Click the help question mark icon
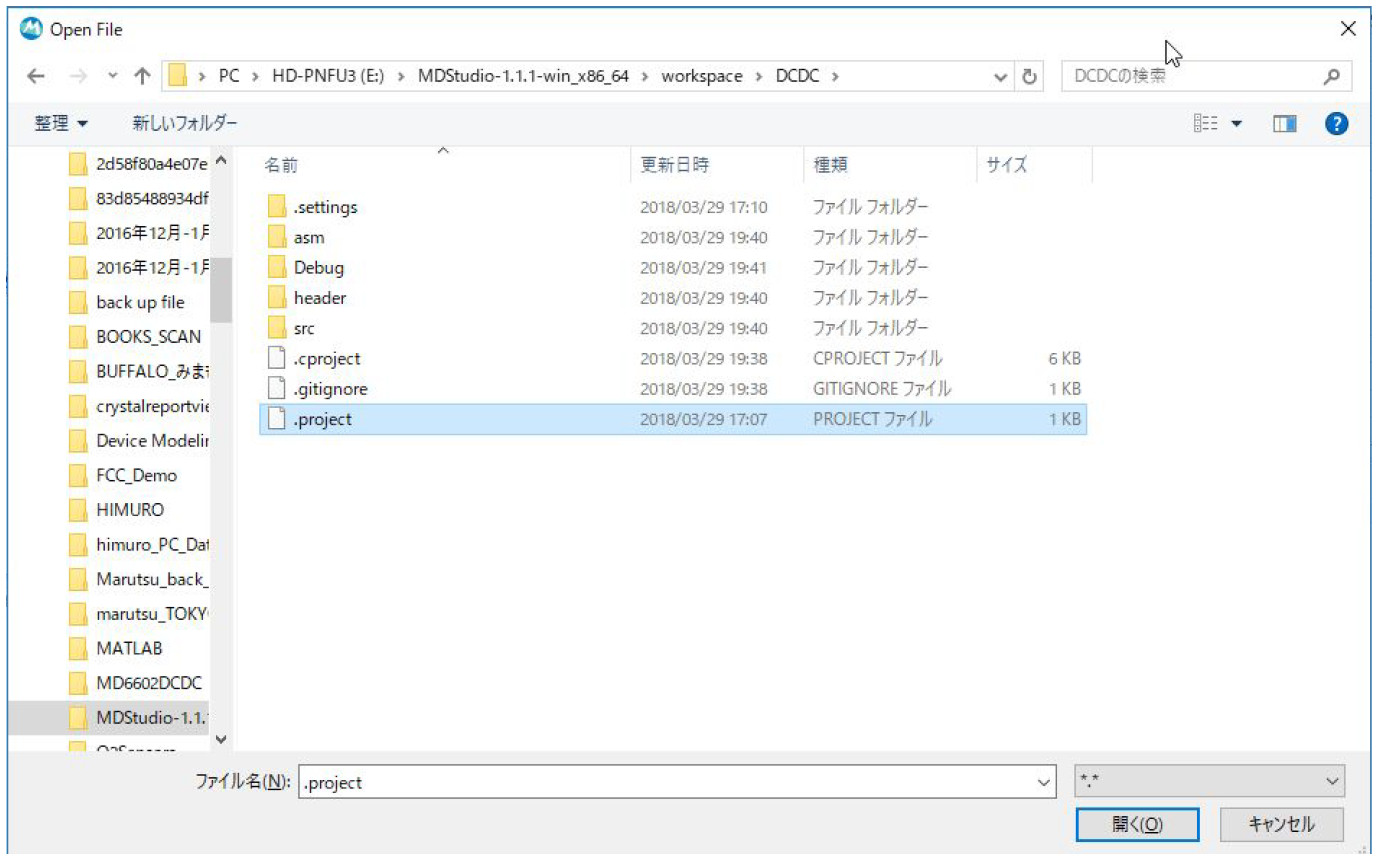The height and width of the screenshot is (856, 1377). pyautogui.click(x=1336, y=124)
